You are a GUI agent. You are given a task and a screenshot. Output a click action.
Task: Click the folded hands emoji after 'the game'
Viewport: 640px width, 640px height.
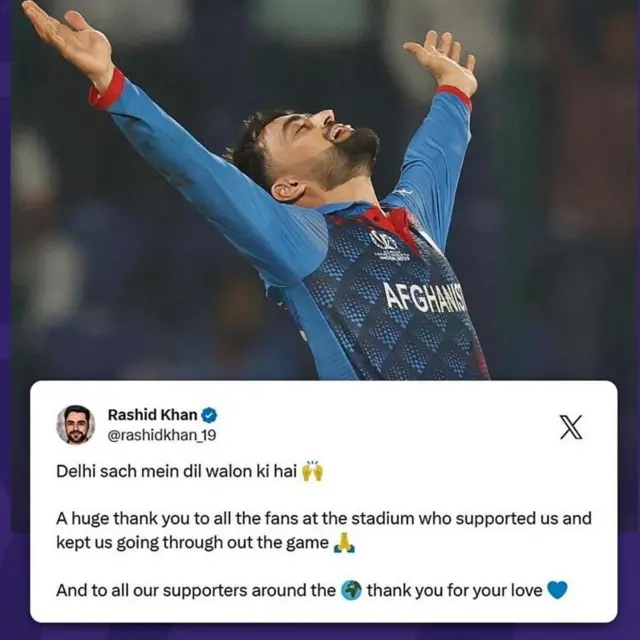tap(344, 542)
